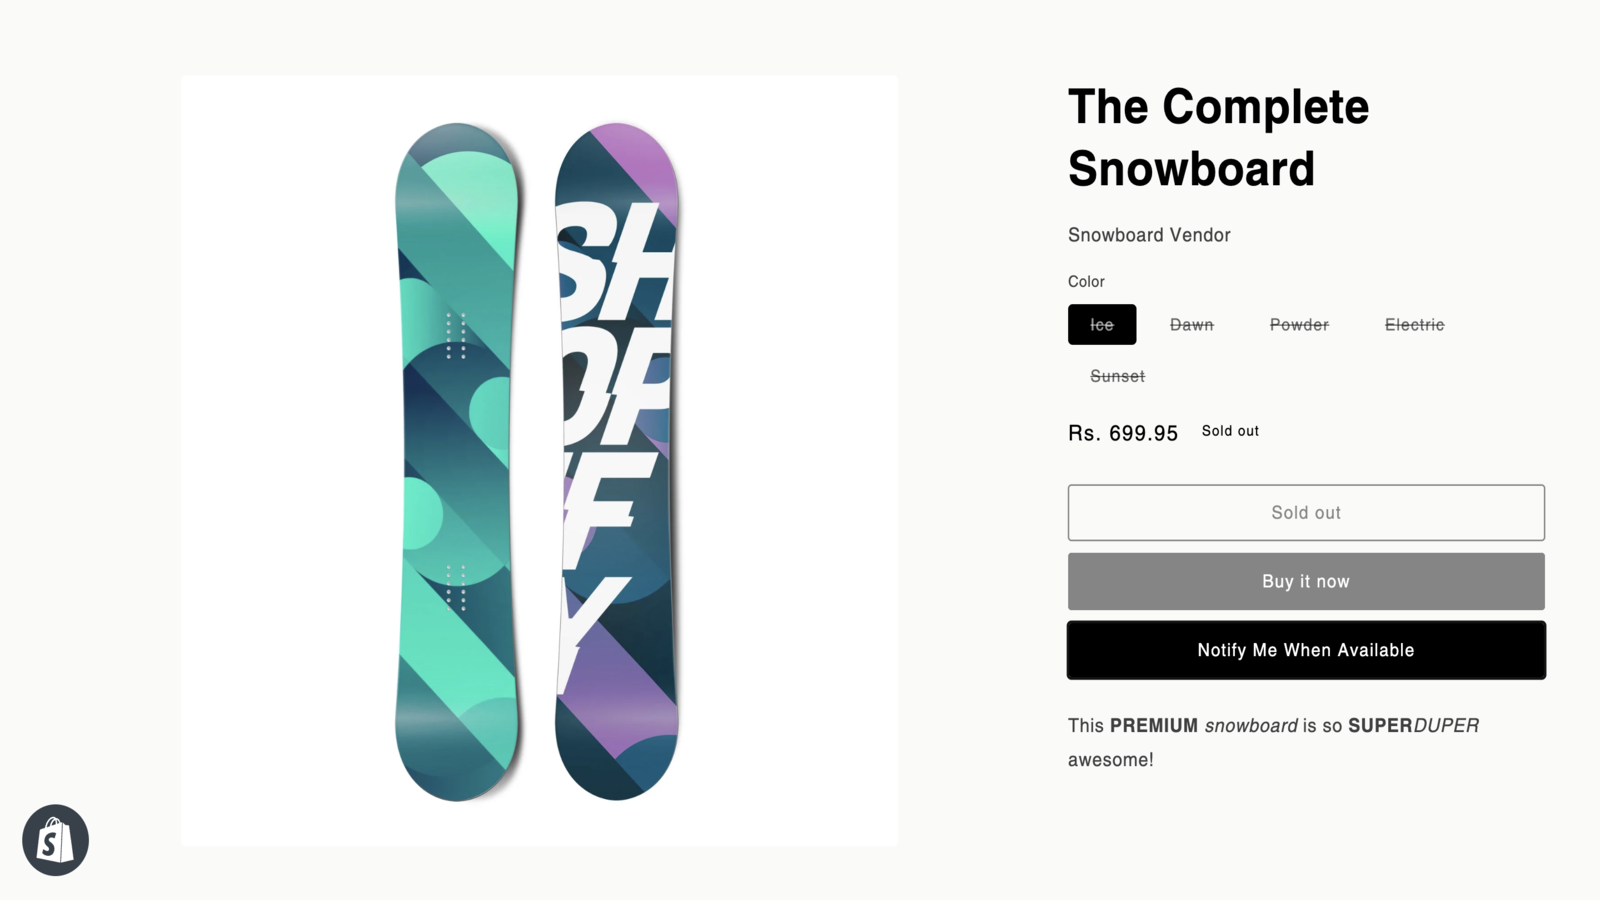Click the Sold out status badge

point(1229,431)
